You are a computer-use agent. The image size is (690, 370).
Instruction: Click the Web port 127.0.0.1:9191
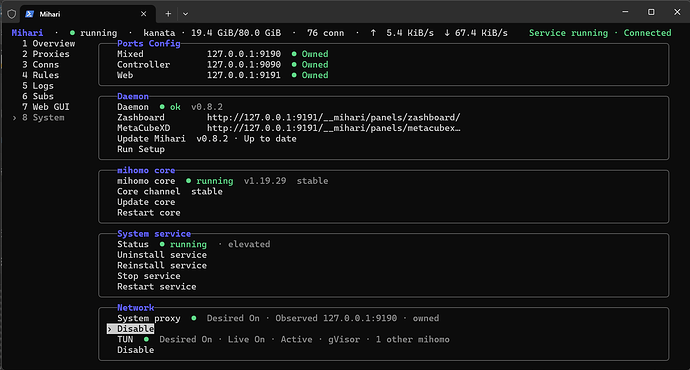(244, 75)
